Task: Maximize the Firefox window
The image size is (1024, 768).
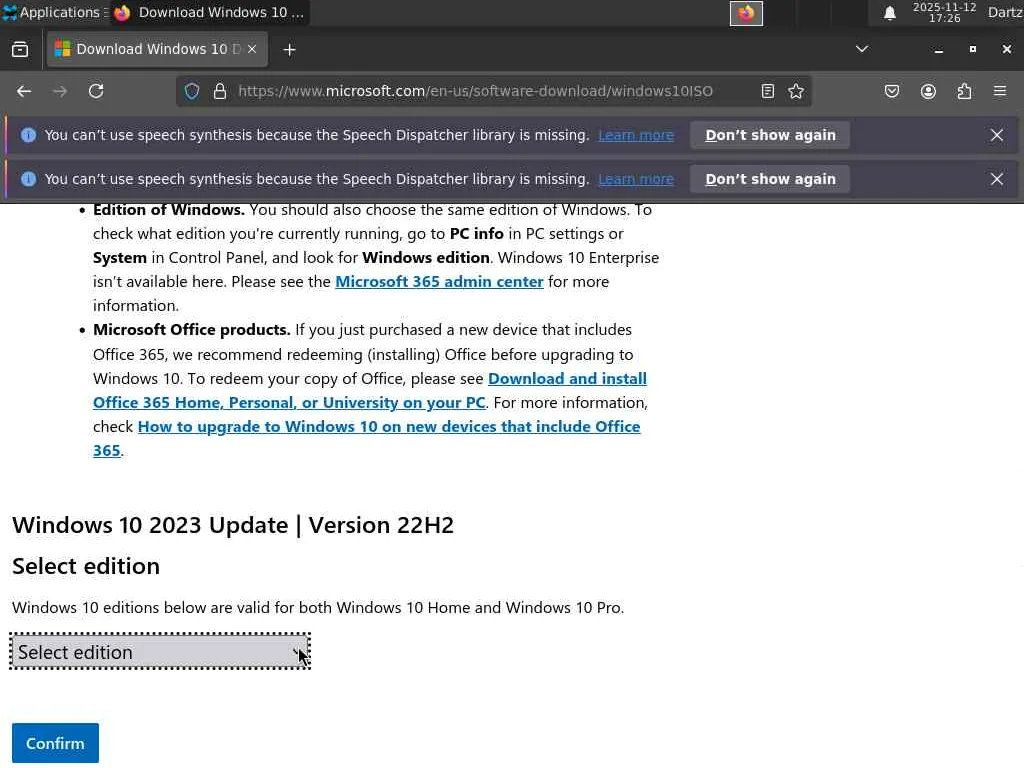Action: [972, 50]
